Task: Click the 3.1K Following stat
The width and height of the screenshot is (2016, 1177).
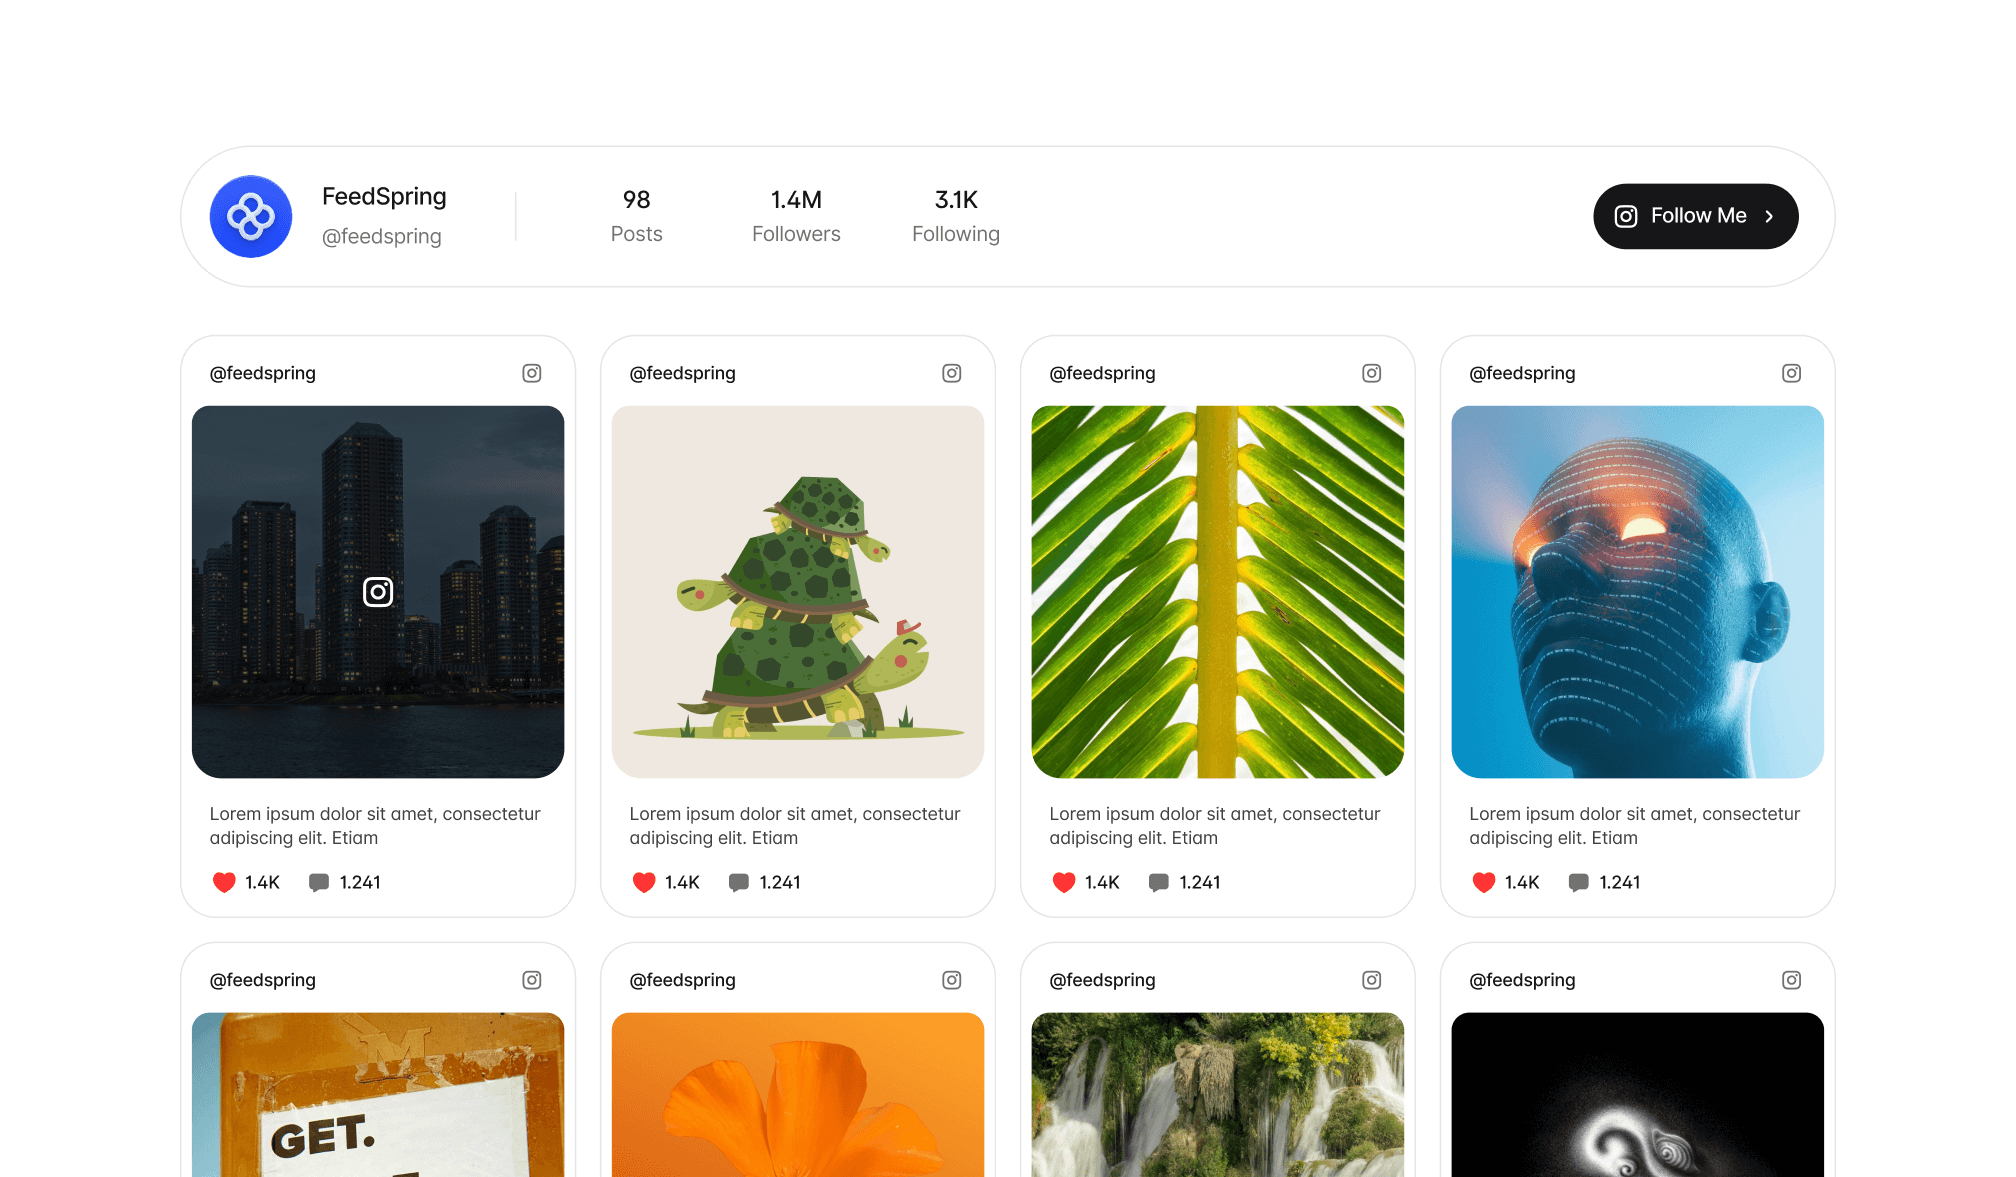Action: coord(955,216)
